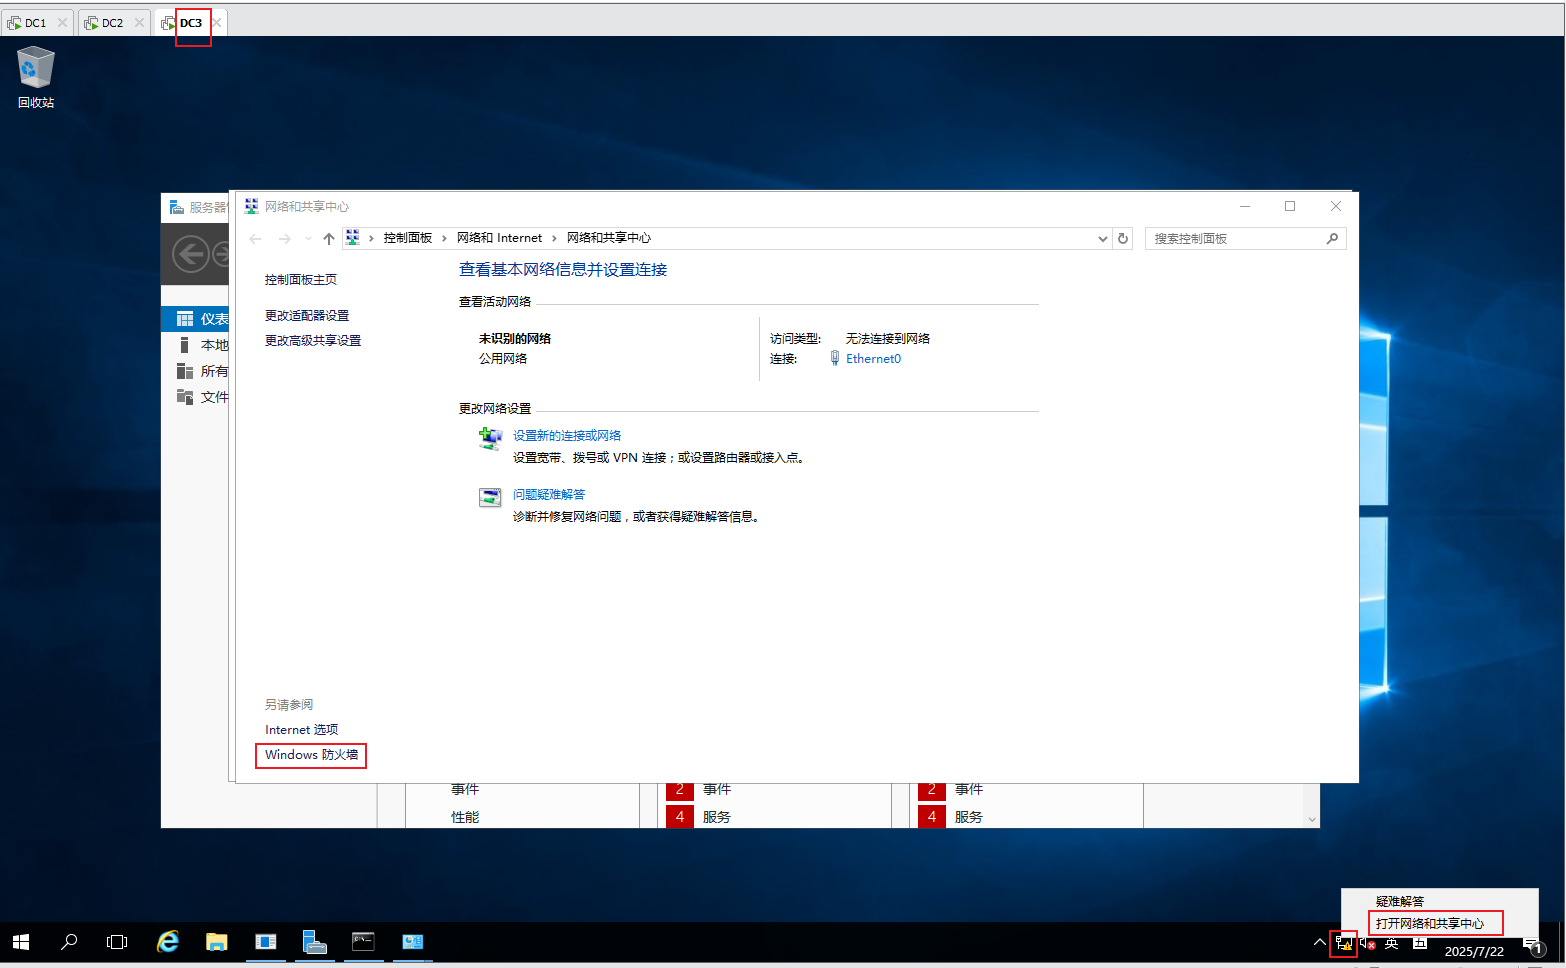Image resolution: width=1566 pixels, height=968 pixels.
Task: Click 网络和共享中心 breadcrumb segment
Action: click(x=608, y=238)
